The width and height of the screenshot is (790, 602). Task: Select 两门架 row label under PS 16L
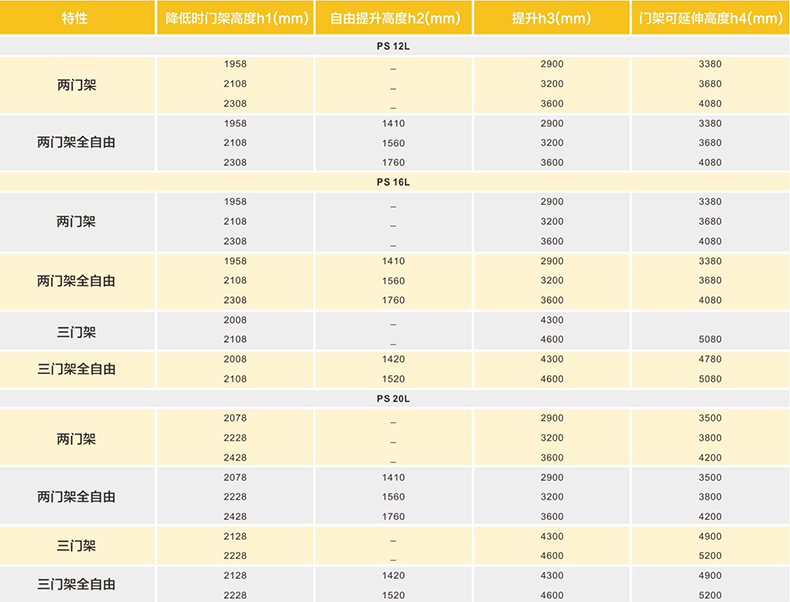tap(76, 222)
